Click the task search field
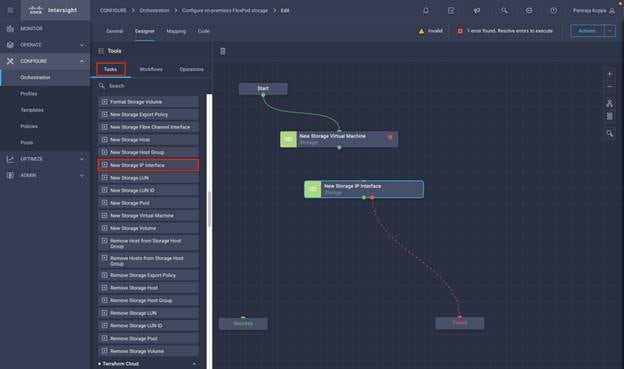The width and height of the screenshot is (624, 369). [x=153, y=86]
